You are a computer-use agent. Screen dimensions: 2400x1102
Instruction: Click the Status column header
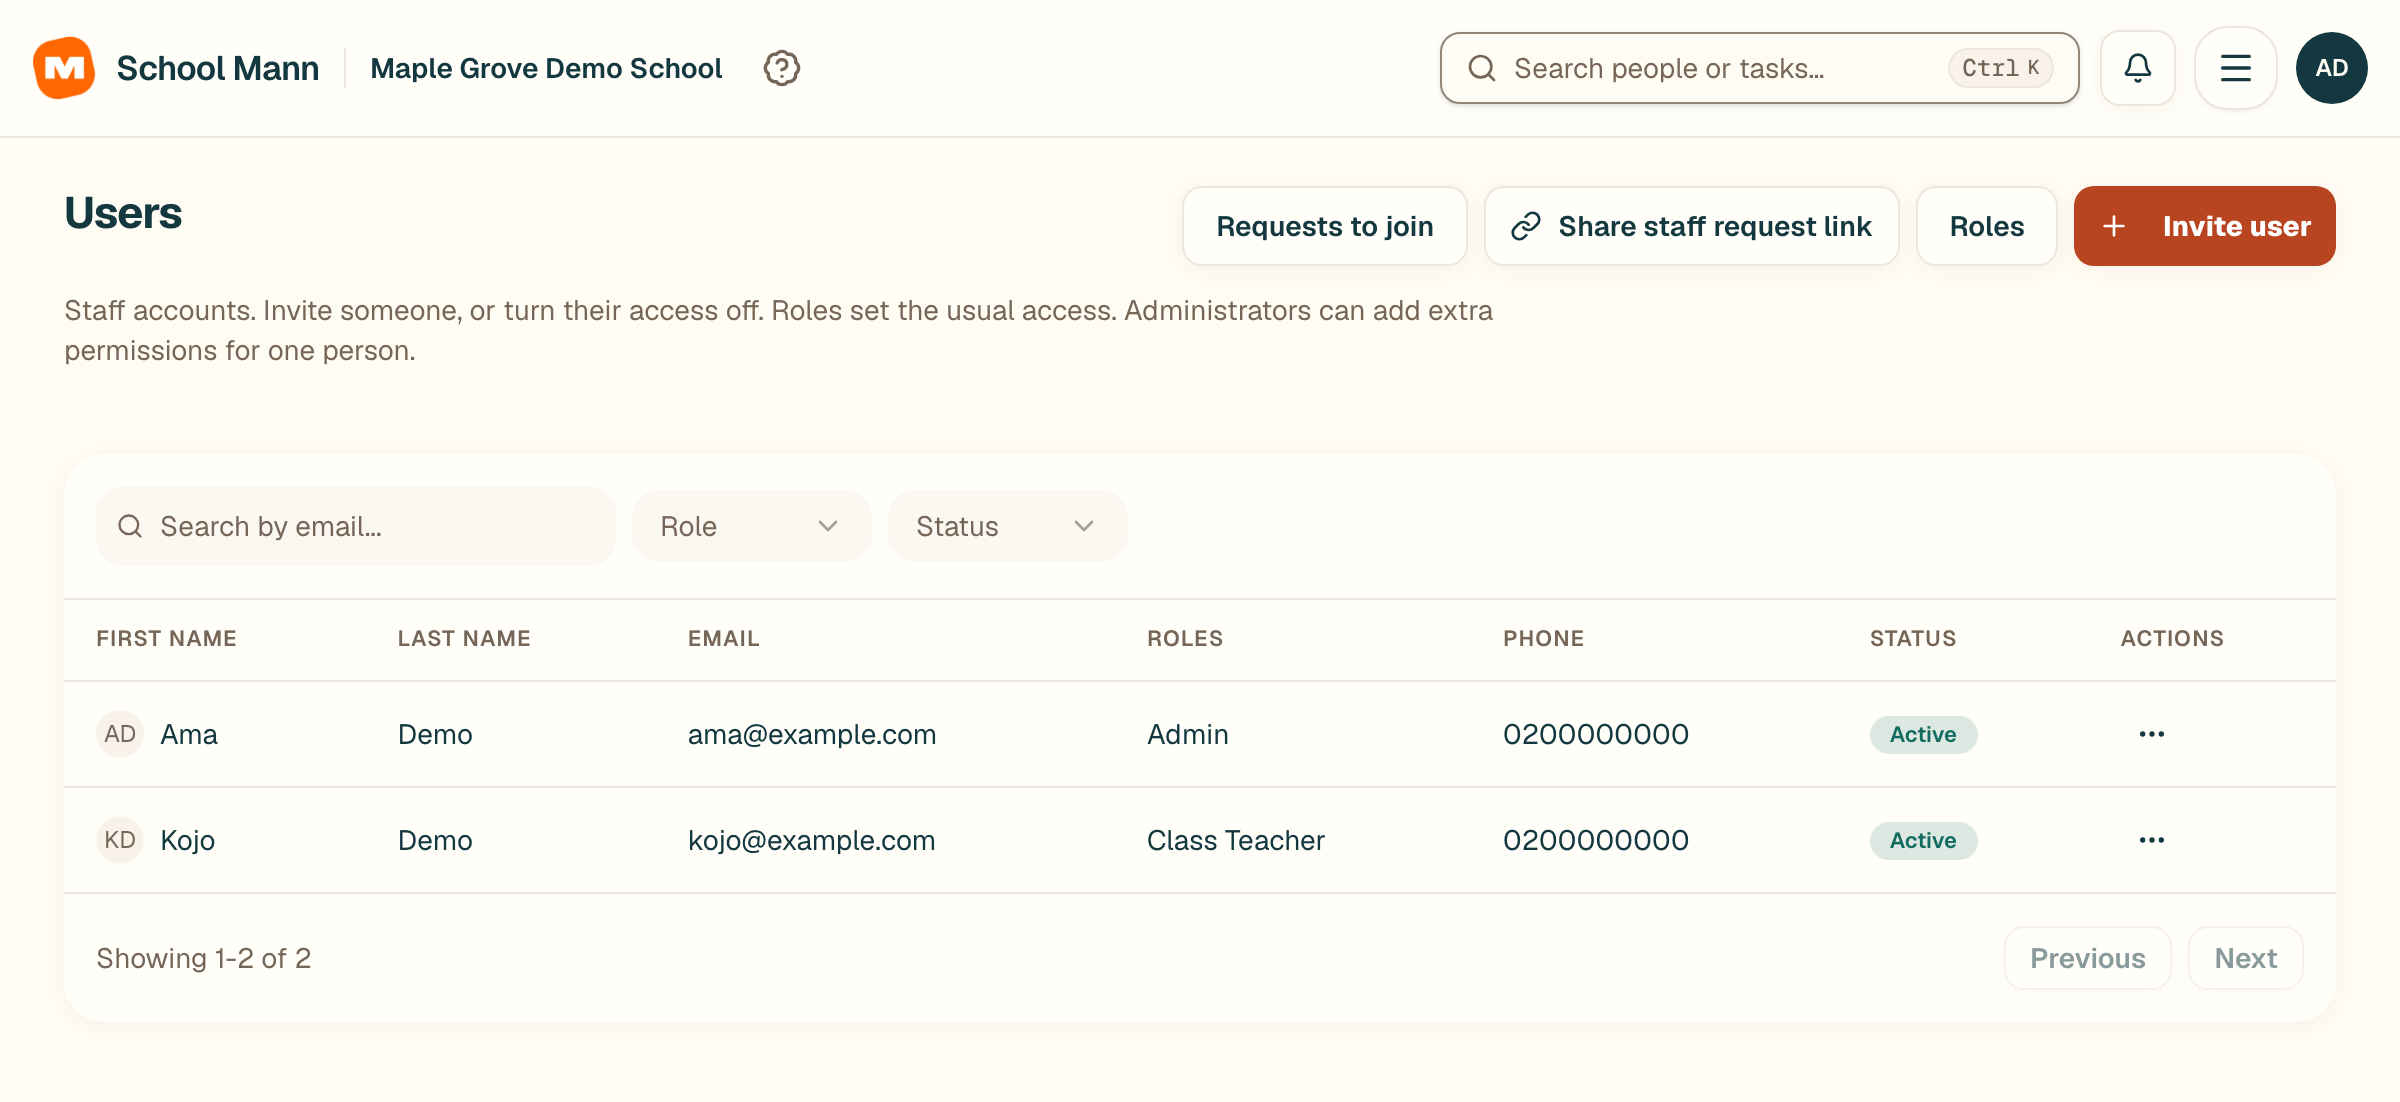coord(1913,638)
